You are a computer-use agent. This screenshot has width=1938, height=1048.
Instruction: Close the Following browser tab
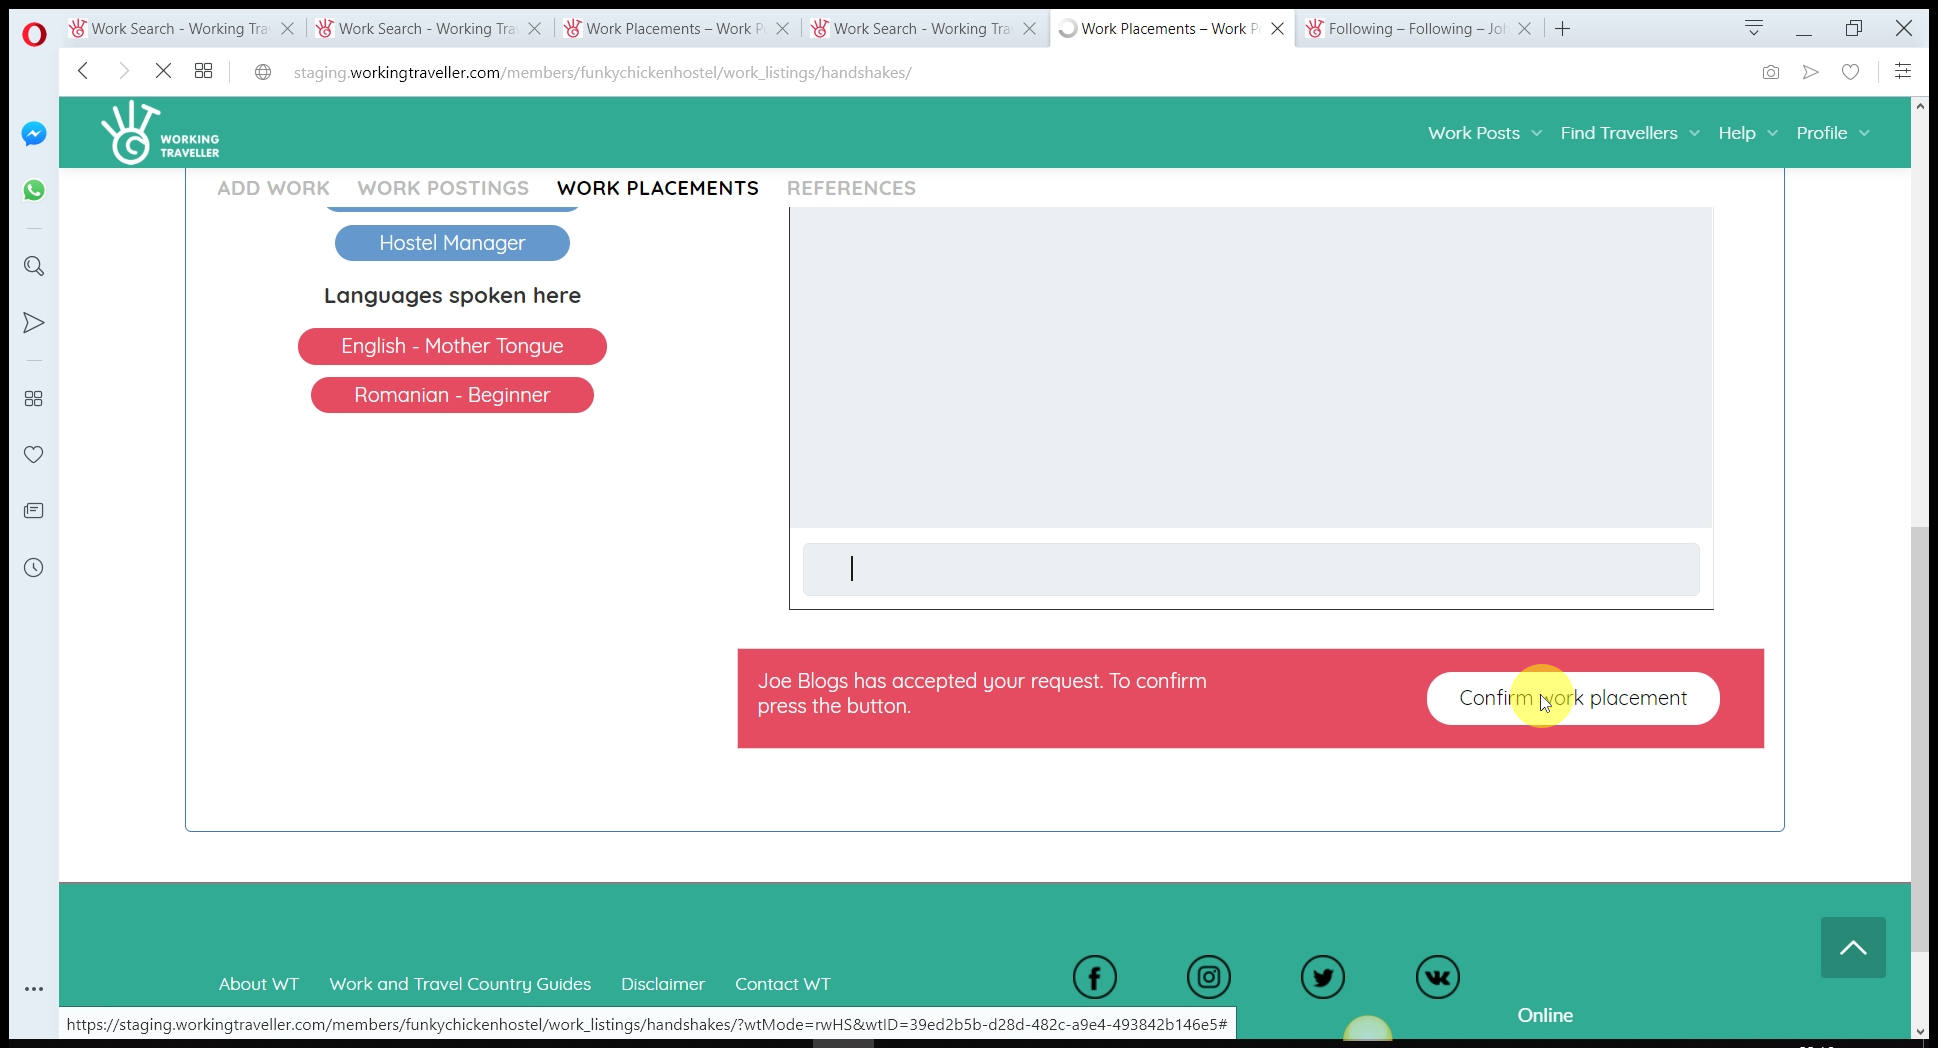tap(1524, 29)
